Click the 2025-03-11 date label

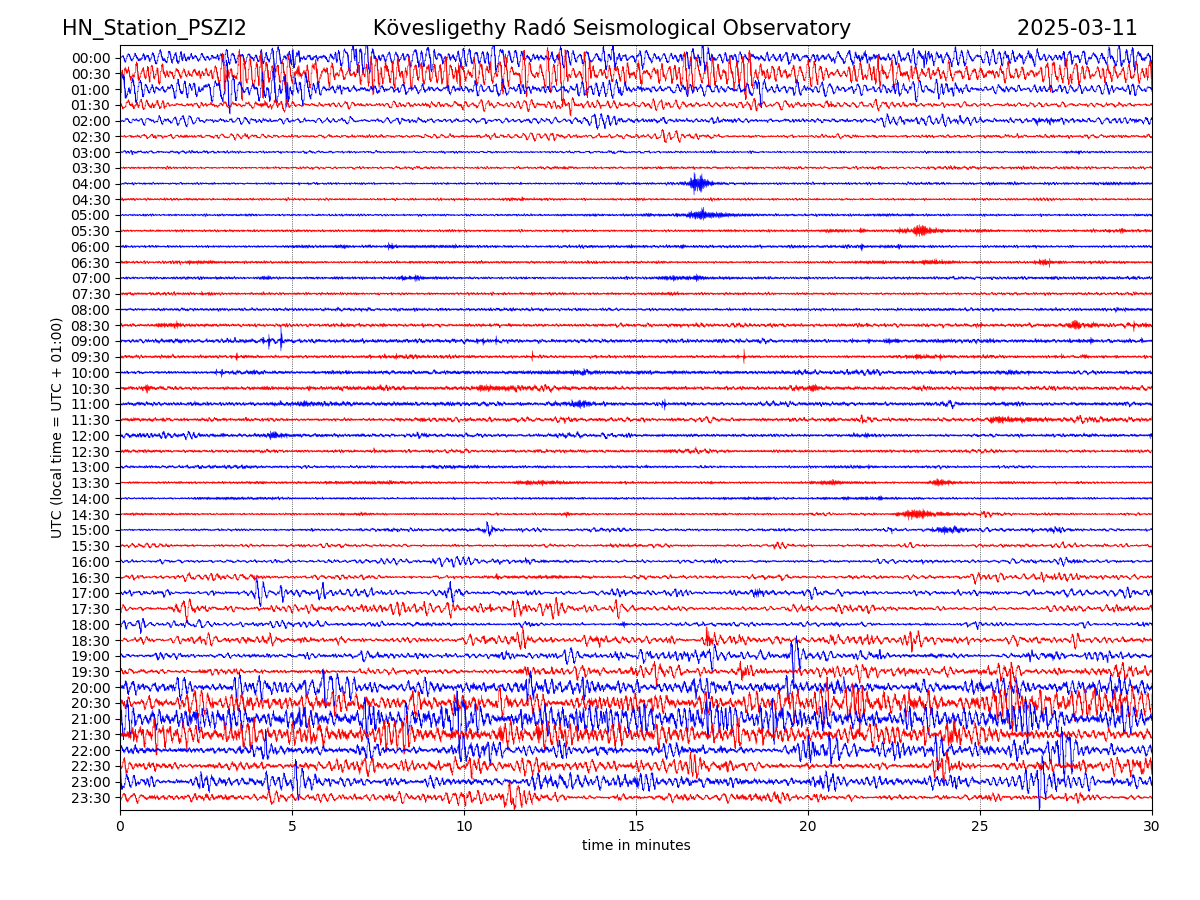[1076, 28]
